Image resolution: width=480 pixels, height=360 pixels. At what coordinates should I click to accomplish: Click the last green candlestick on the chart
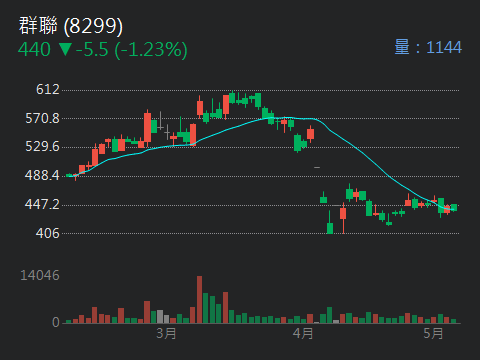(x=454, y=208)
